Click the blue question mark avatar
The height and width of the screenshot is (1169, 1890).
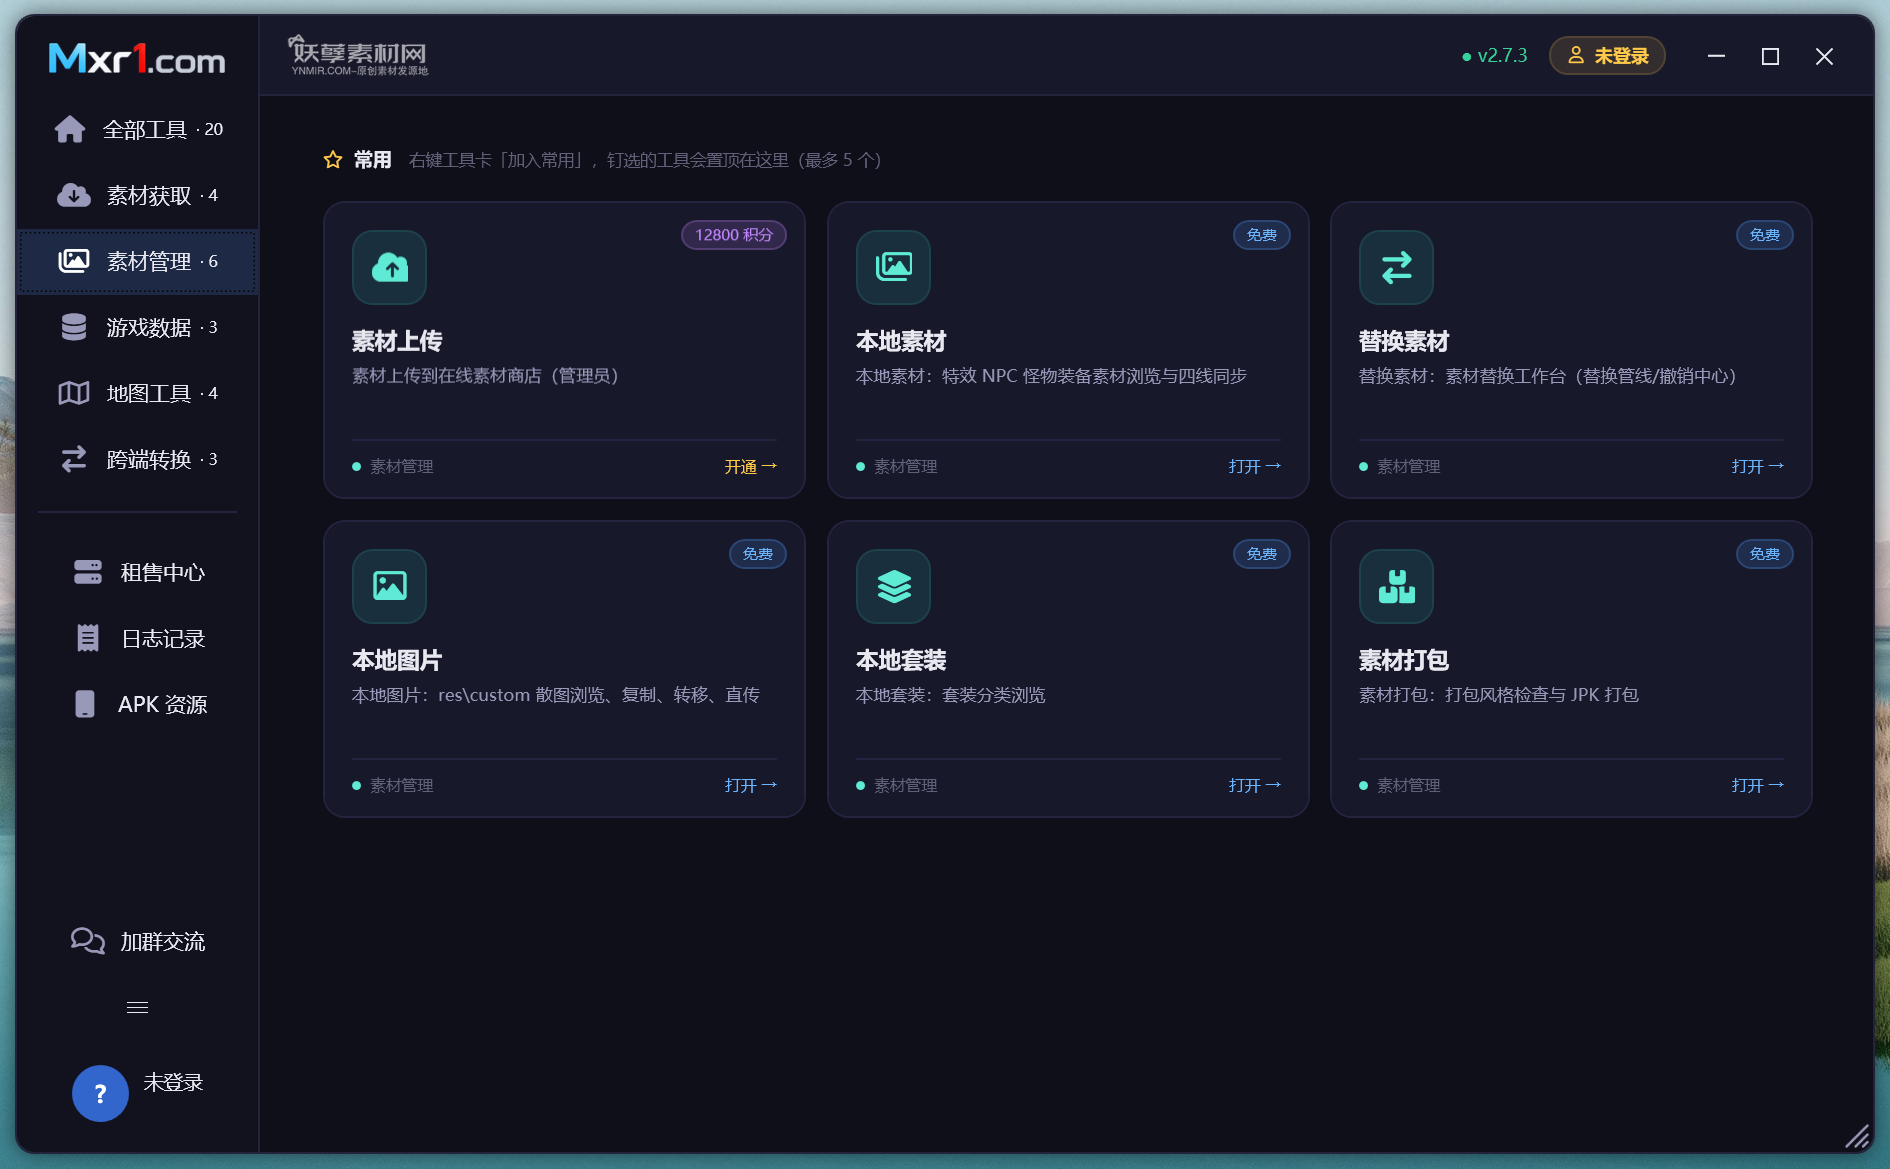[x=100, y=1093]
